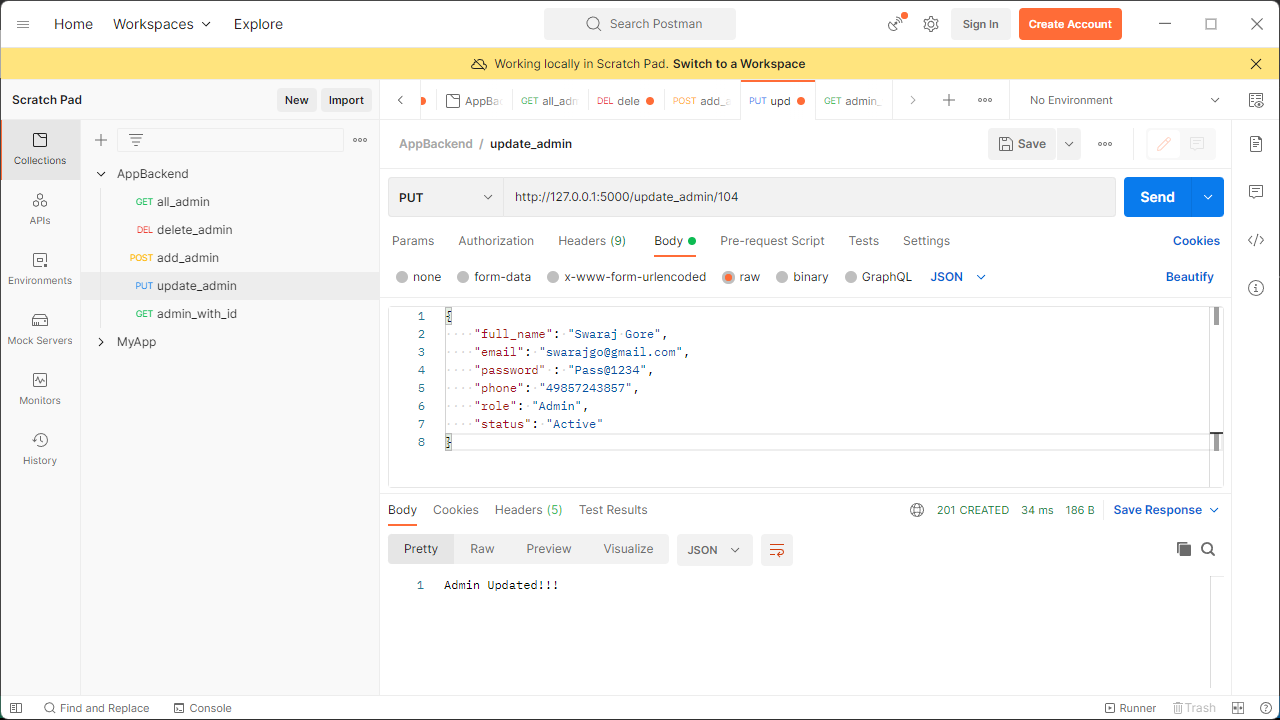
Task: Open the request info pane icon
Action: (x=1256, y=288)
